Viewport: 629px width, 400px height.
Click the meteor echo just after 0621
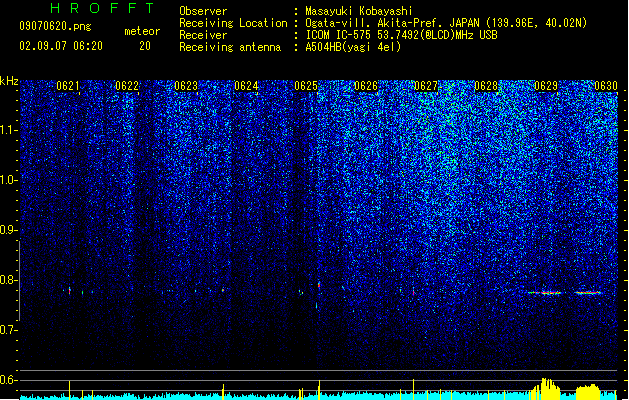click(70, 290)
